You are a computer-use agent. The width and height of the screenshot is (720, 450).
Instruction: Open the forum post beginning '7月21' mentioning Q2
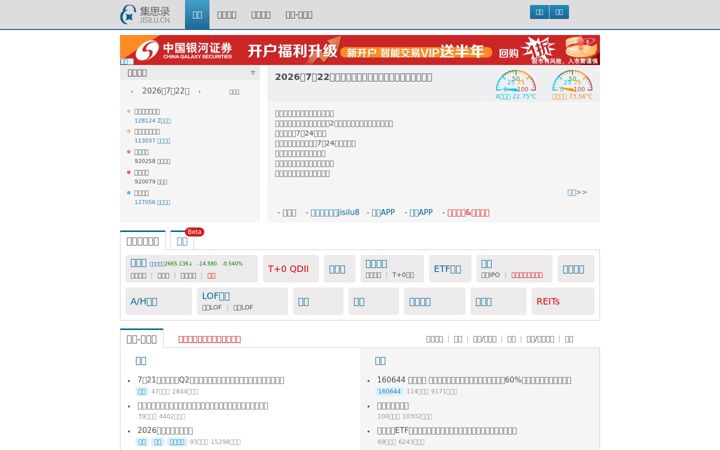(x=211, y=380)
